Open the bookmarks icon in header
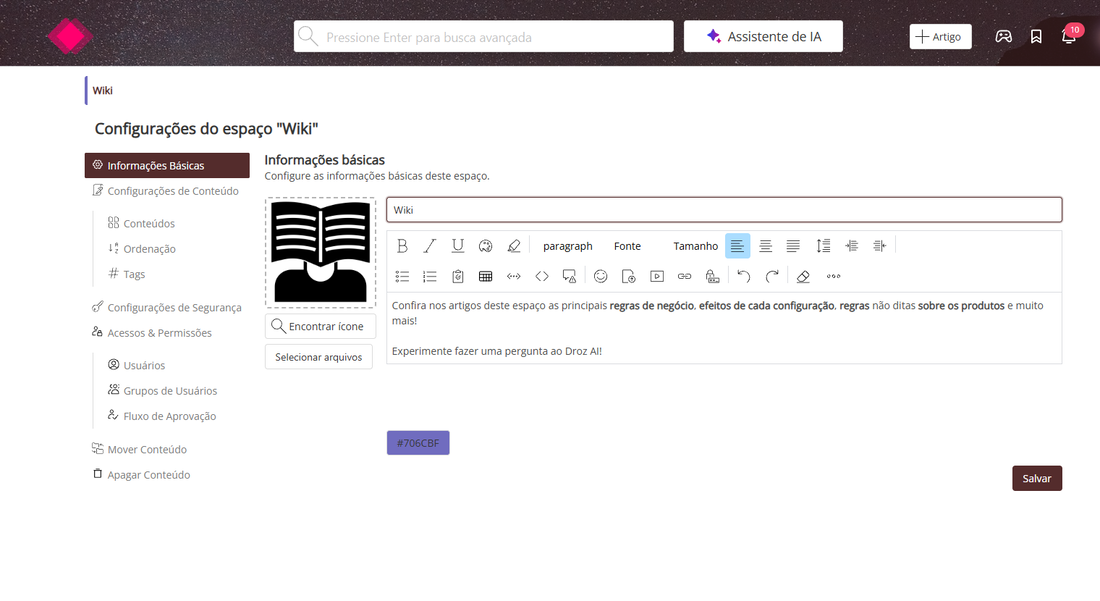 (x=1036, y=36)
